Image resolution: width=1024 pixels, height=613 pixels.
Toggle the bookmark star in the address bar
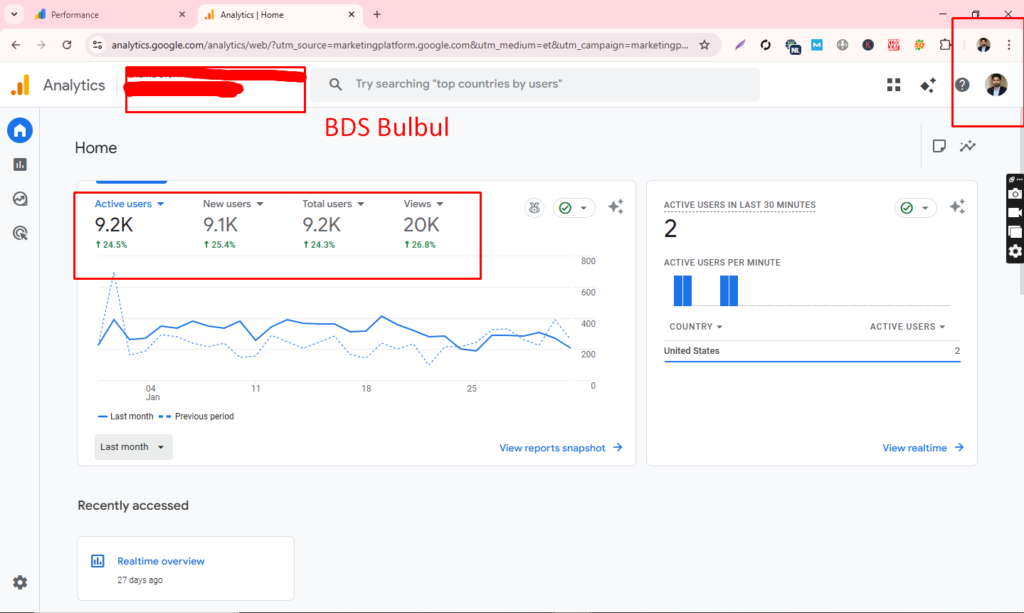pos(703,45)
